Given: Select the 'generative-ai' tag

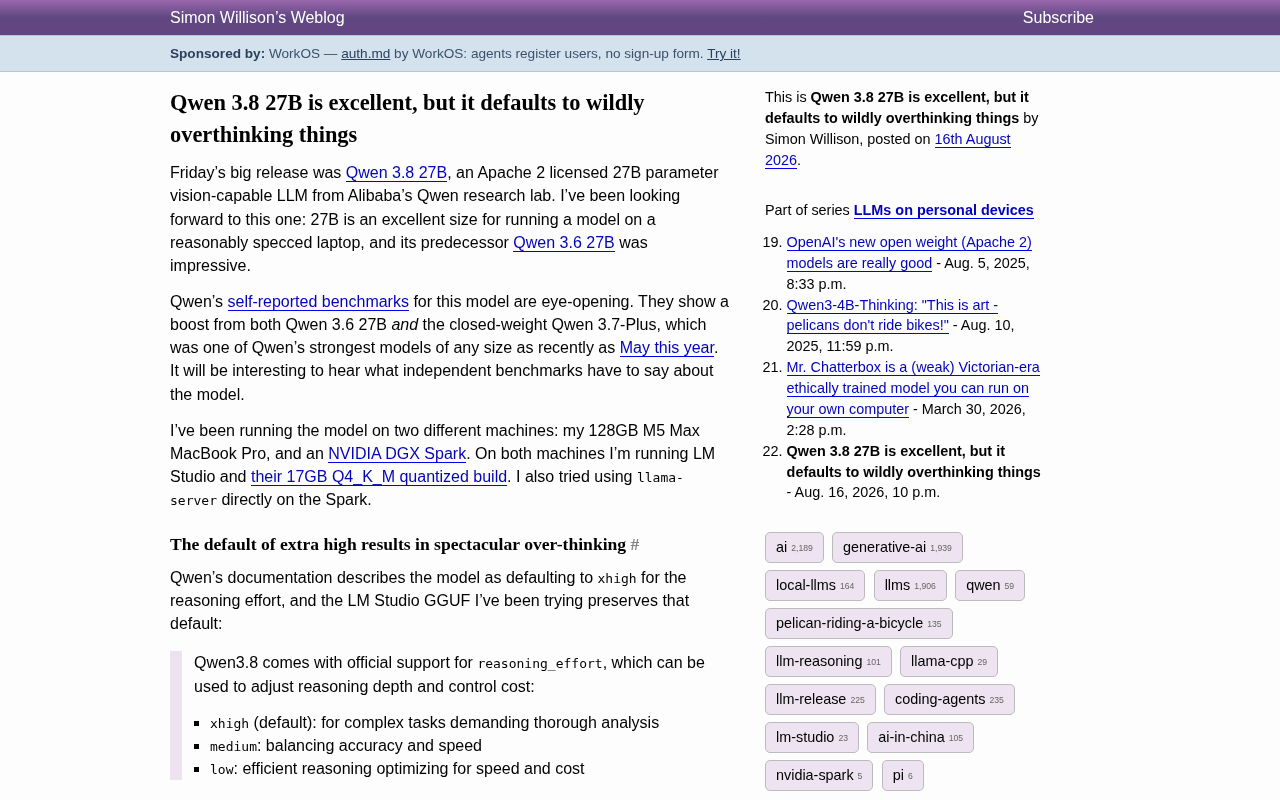Looking at the screenshot, I should pyautogui.click(x=897, y=548).
